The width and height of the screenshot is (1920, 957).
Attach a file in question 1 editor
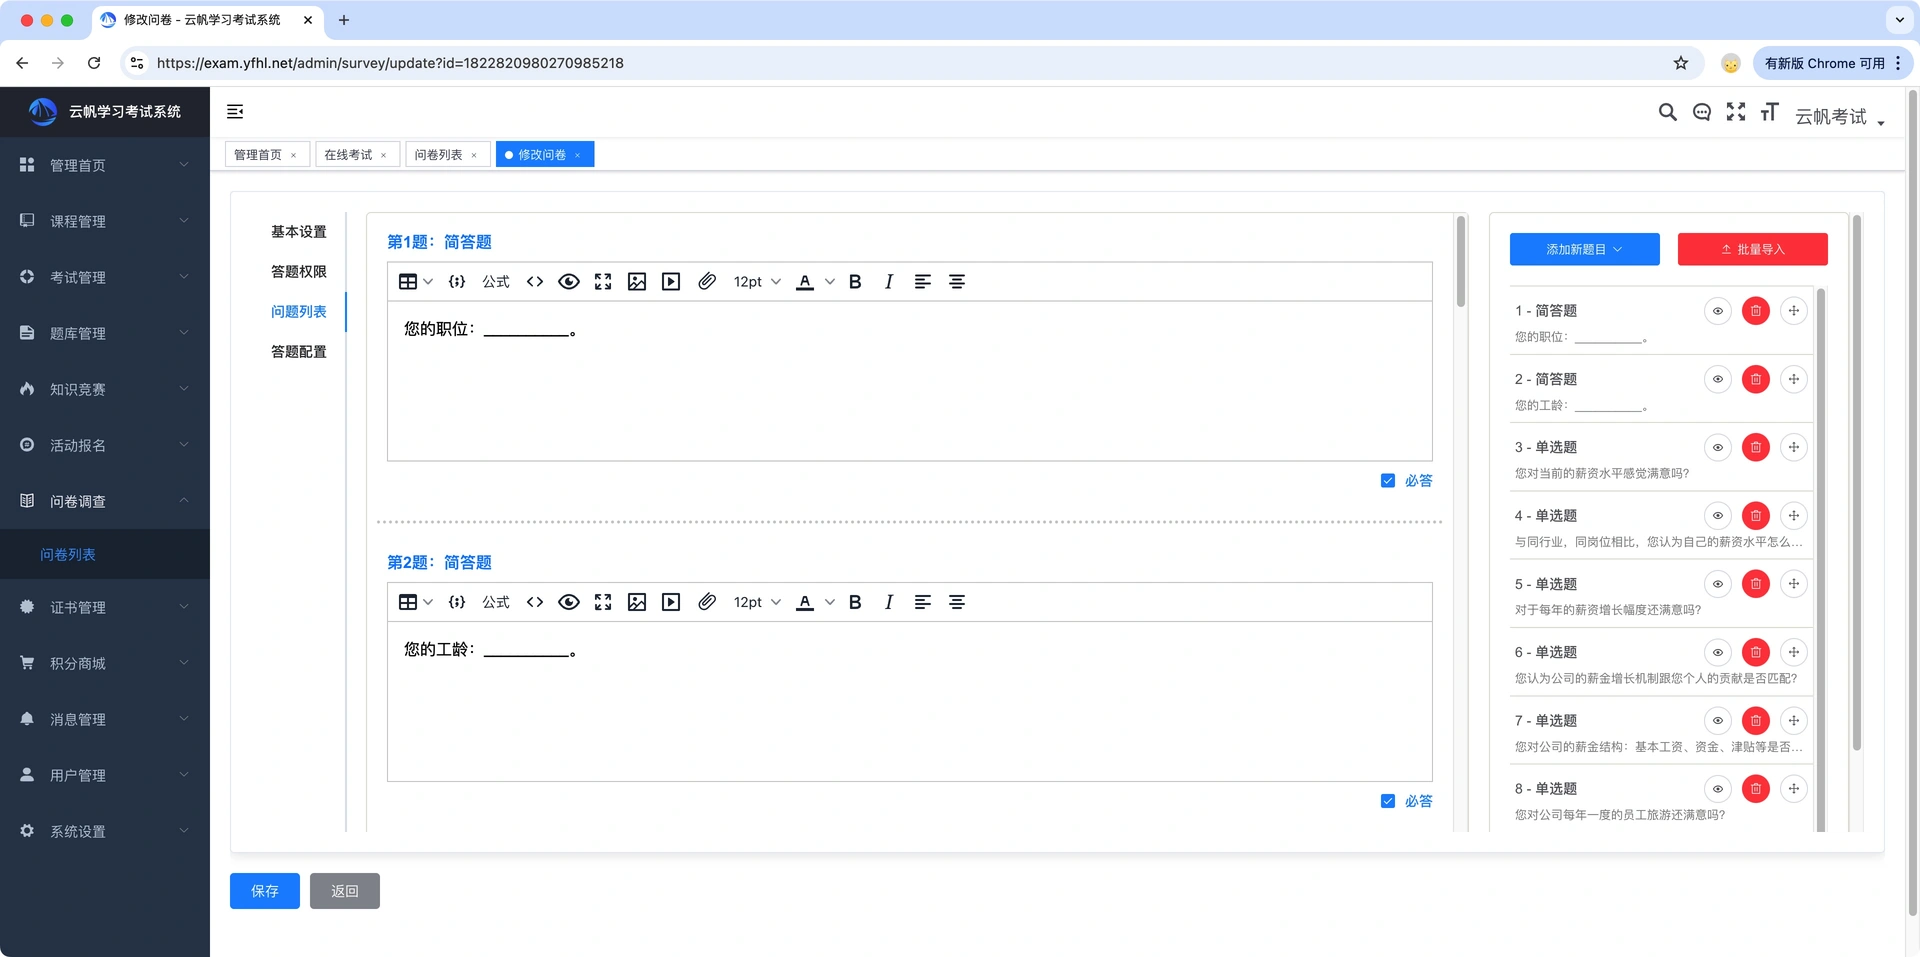click(x=707, y=282)
